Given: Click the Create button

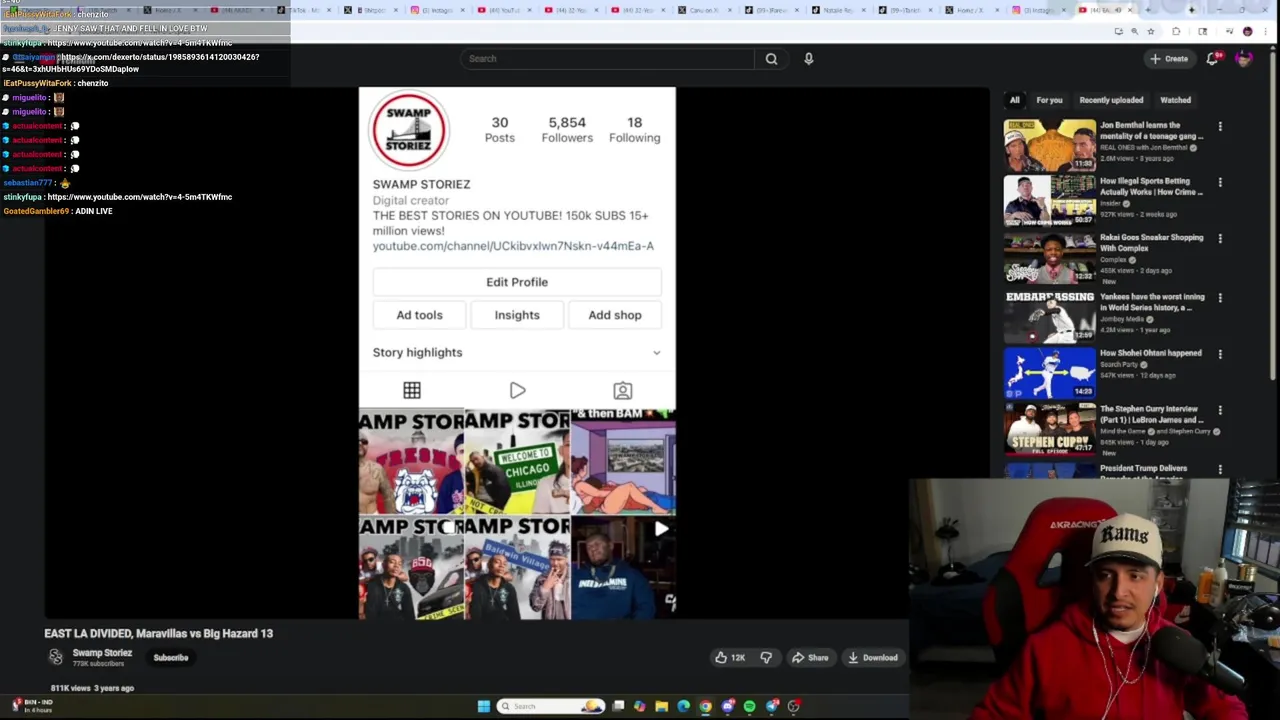Looking at the screenshot, I should (1169, 59).
